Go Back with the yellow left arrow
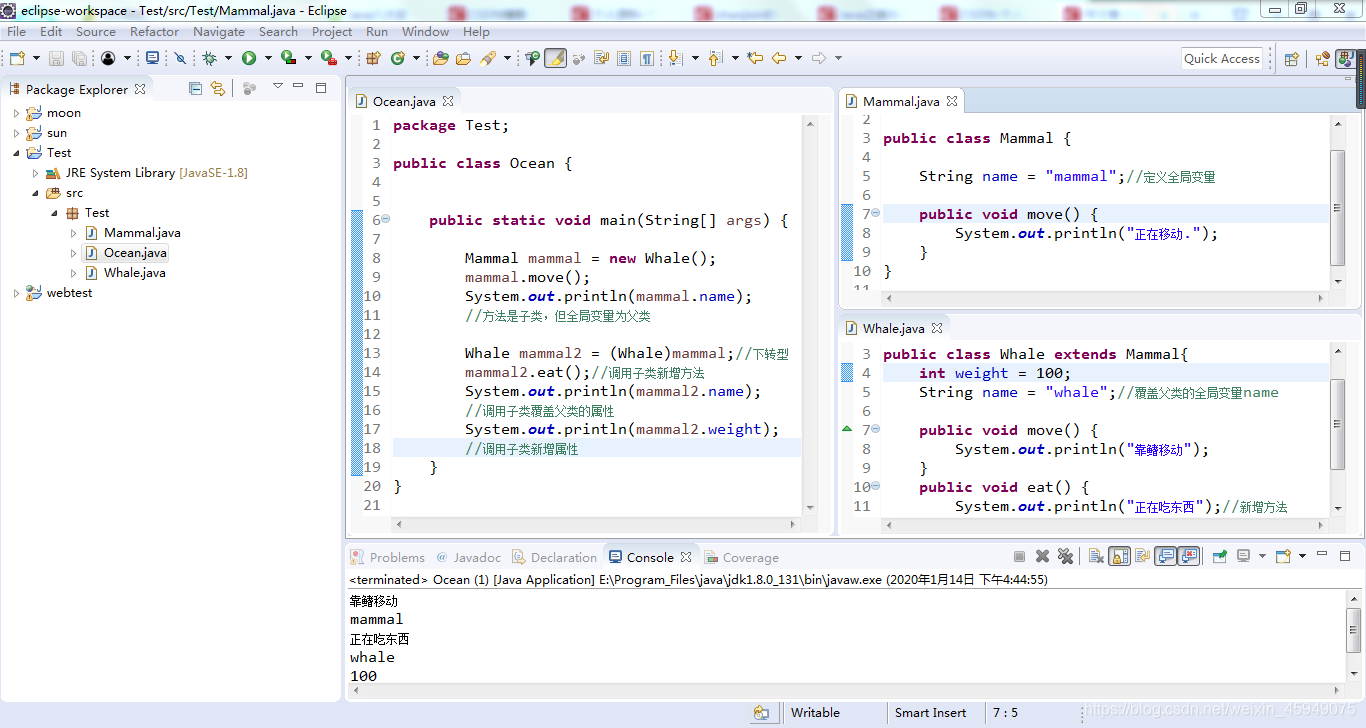This screenshot has height=728, width=1366. 778,58
